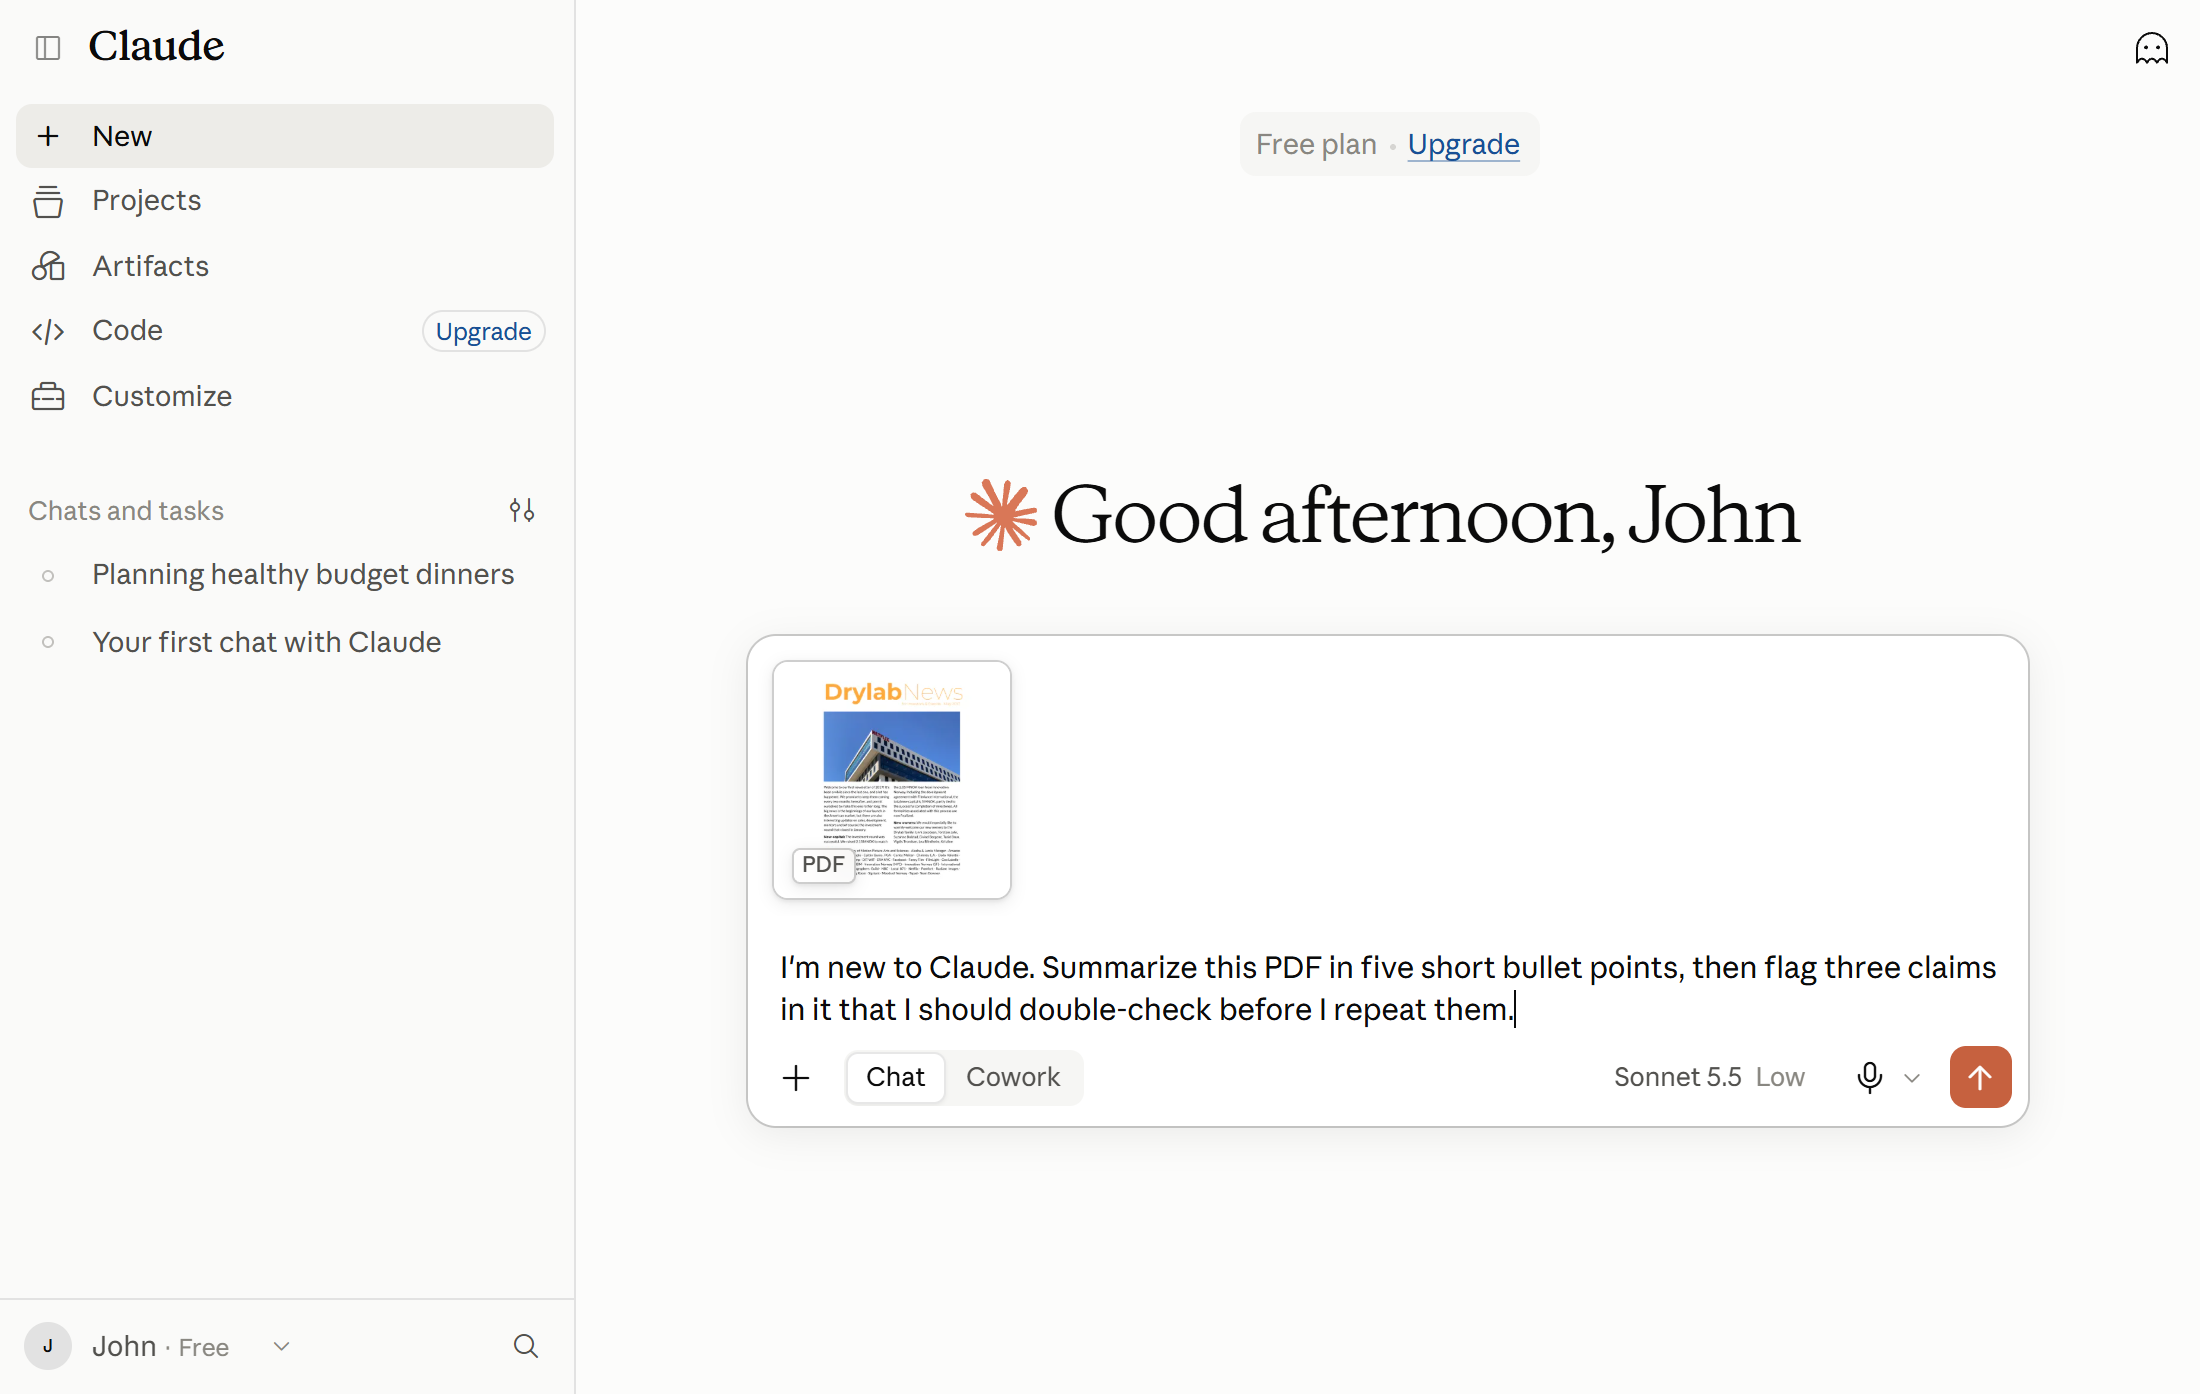This screenshot has width=2200, height=1394.
Task: Open chats filter sliders icon
Action: 522,511
